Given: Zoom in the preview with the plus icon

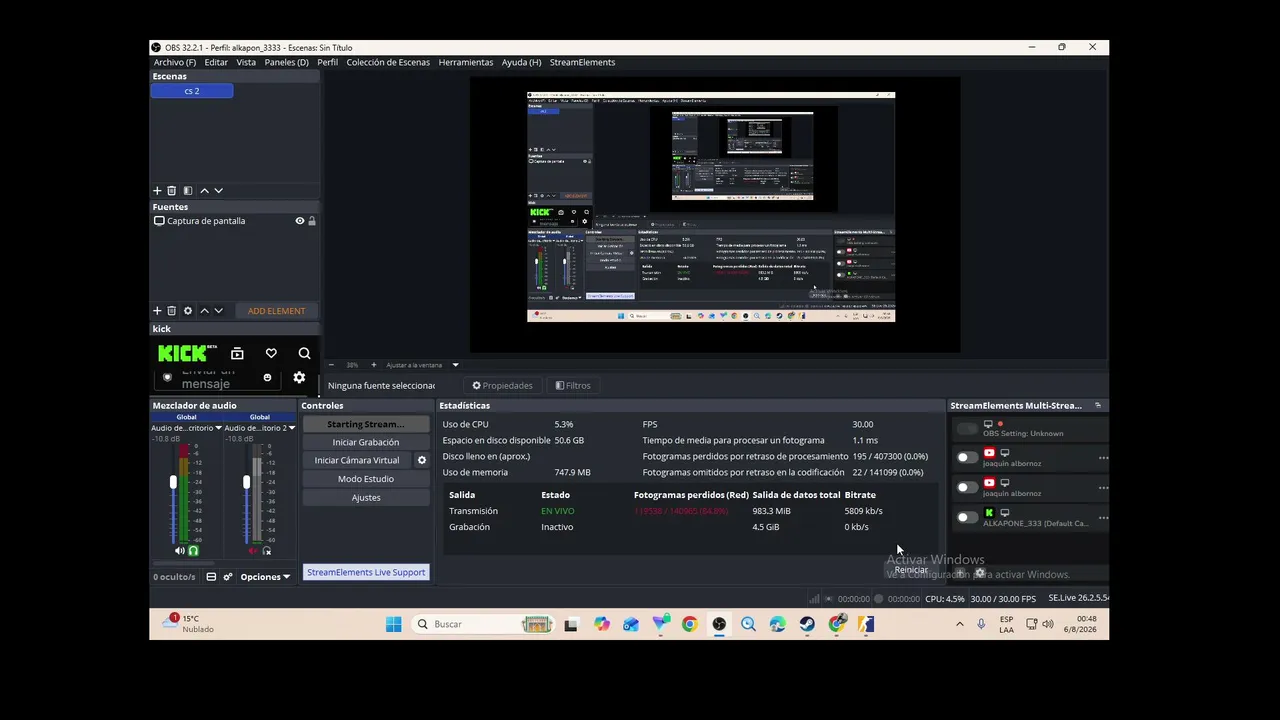Looking at the screenshot, I should click(x=374, y=365).
